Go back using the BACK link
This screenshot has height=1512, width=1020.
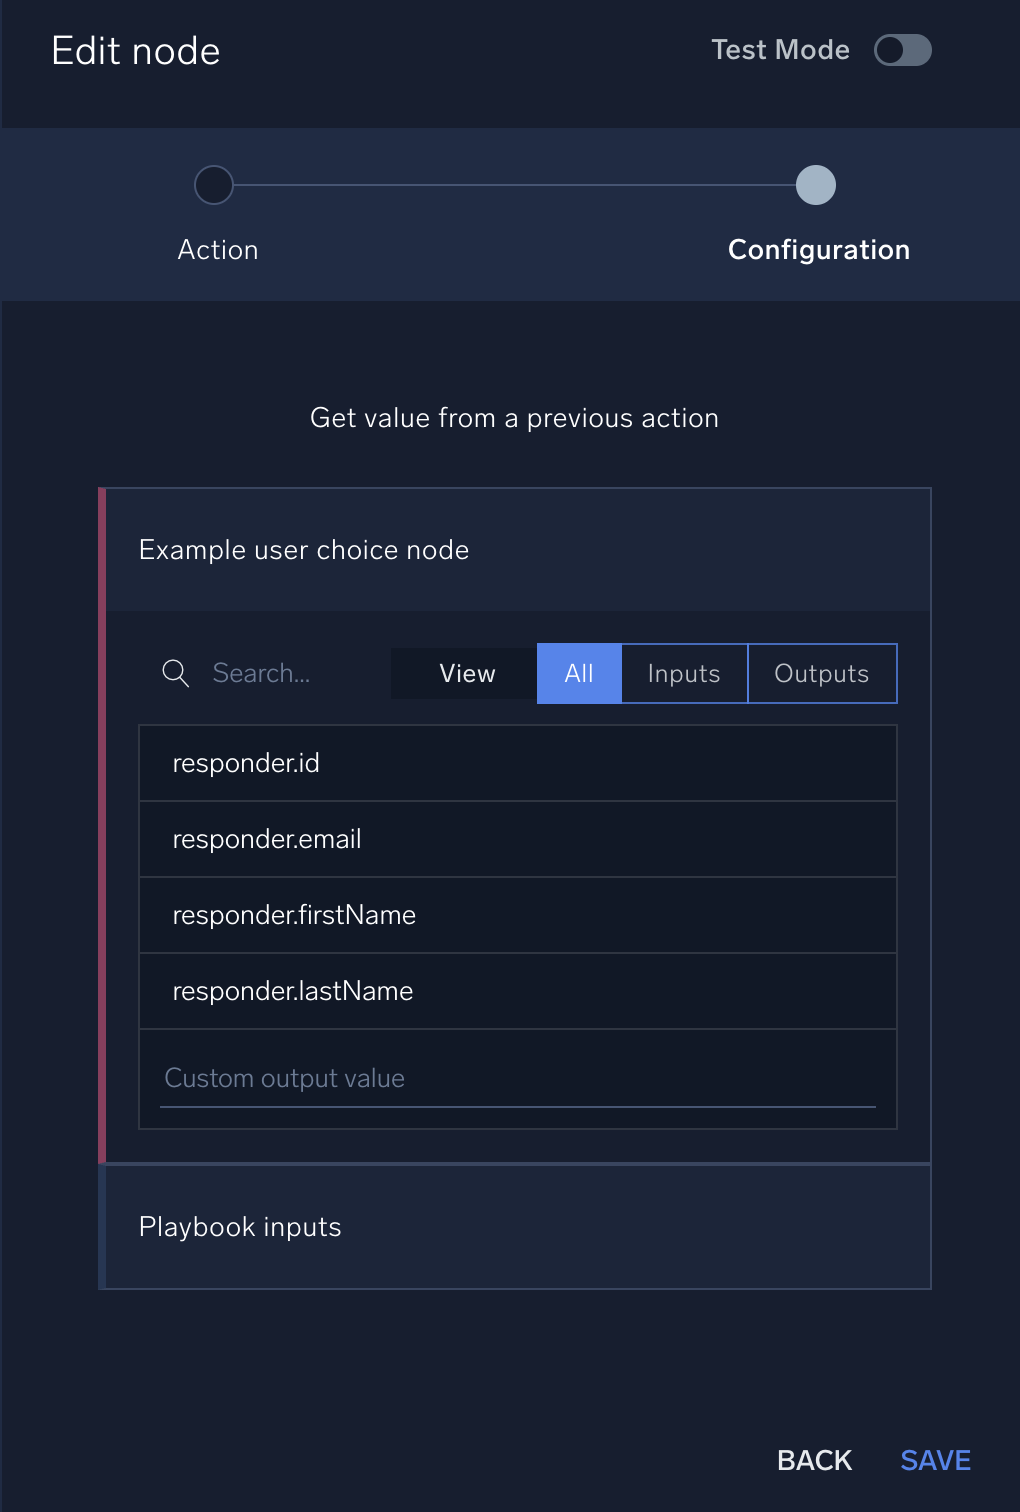tap(813, 1460)
